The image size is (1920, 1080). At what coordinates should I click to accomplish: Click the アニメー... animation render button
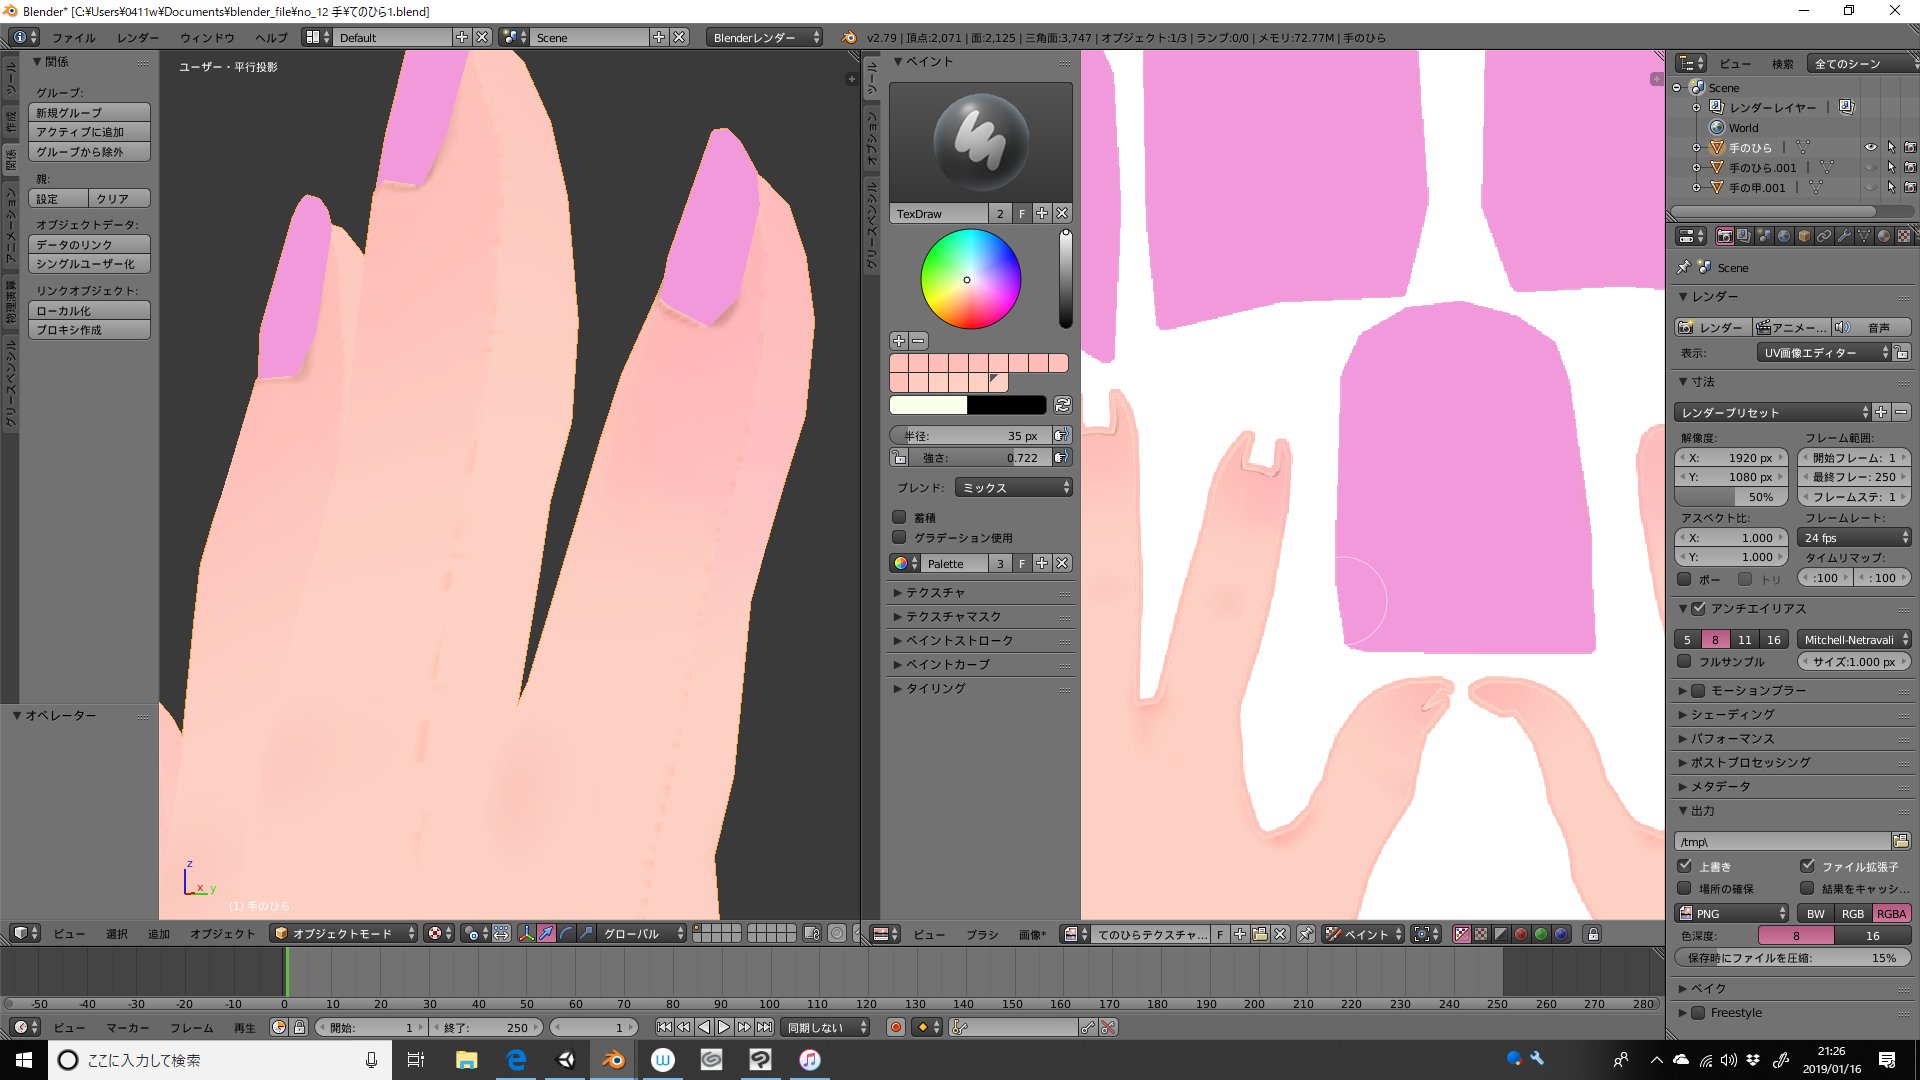tap(1791, 327)
